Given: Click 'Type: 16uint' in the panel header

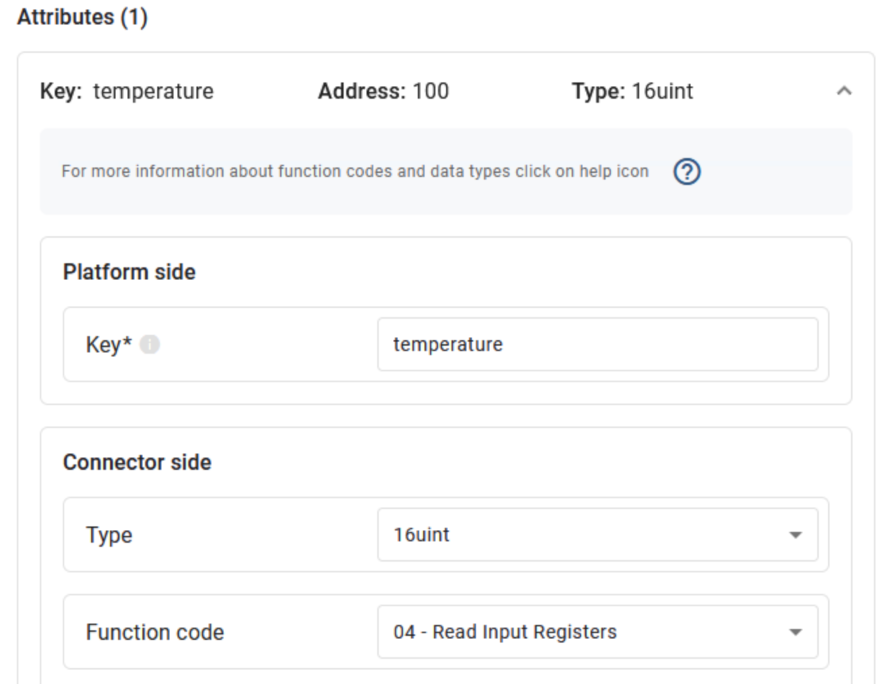Looking at the screenshot, I should coord(632,92).
